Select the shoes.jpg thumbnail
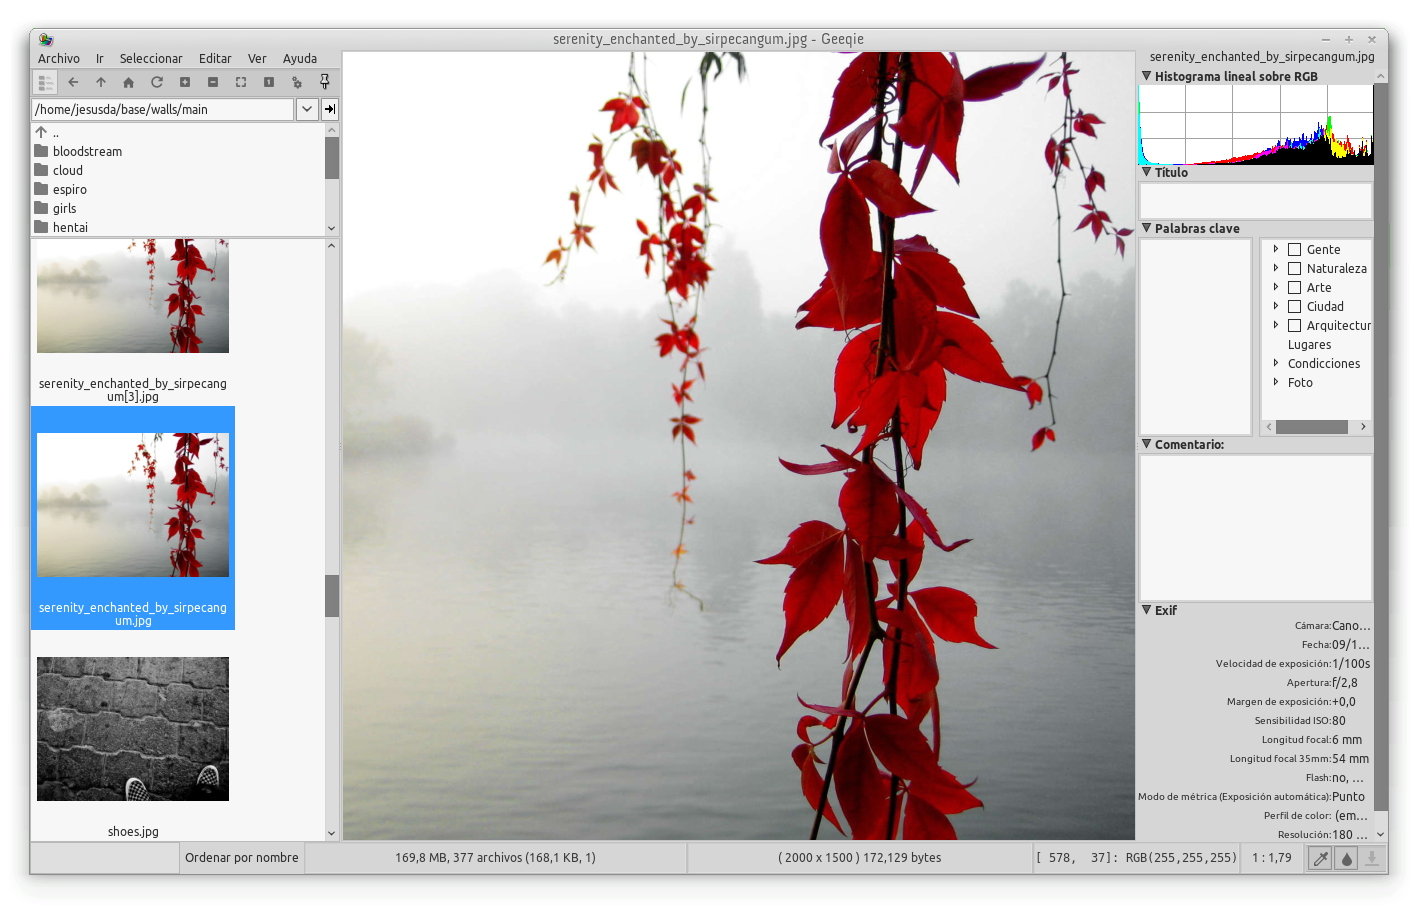 pos(133,729)
